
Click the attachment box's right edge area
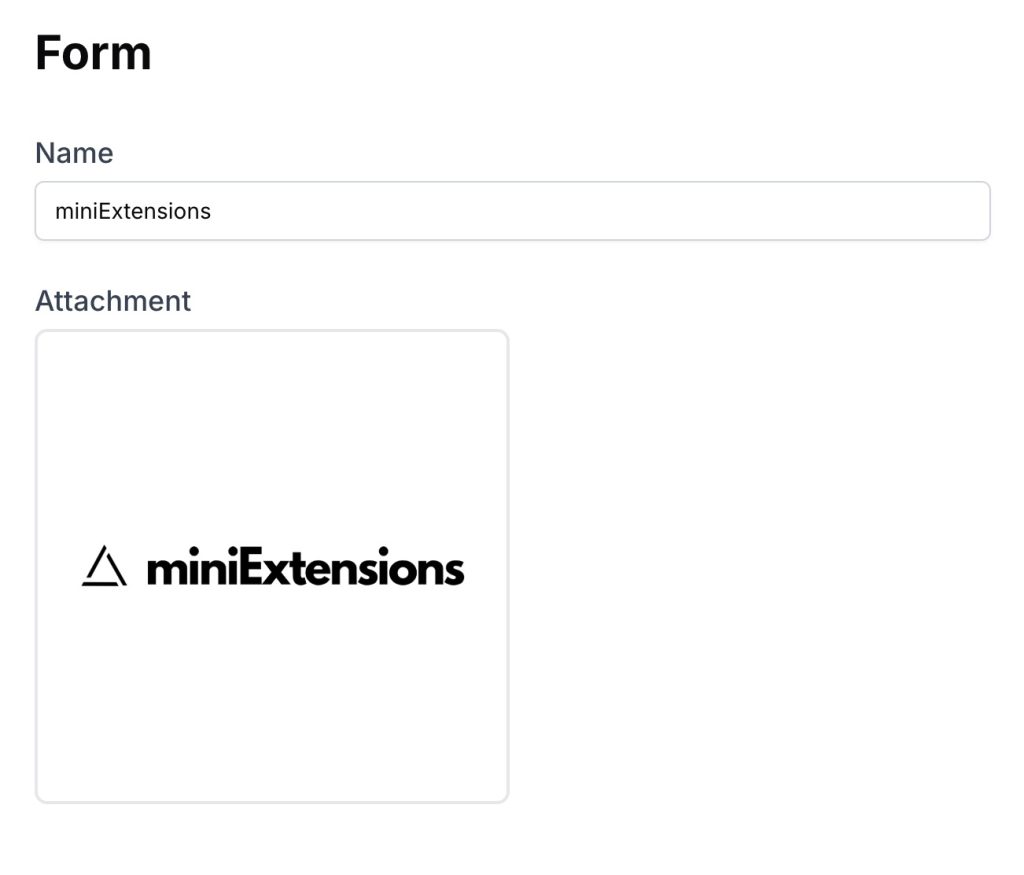[x=507, y=566]
